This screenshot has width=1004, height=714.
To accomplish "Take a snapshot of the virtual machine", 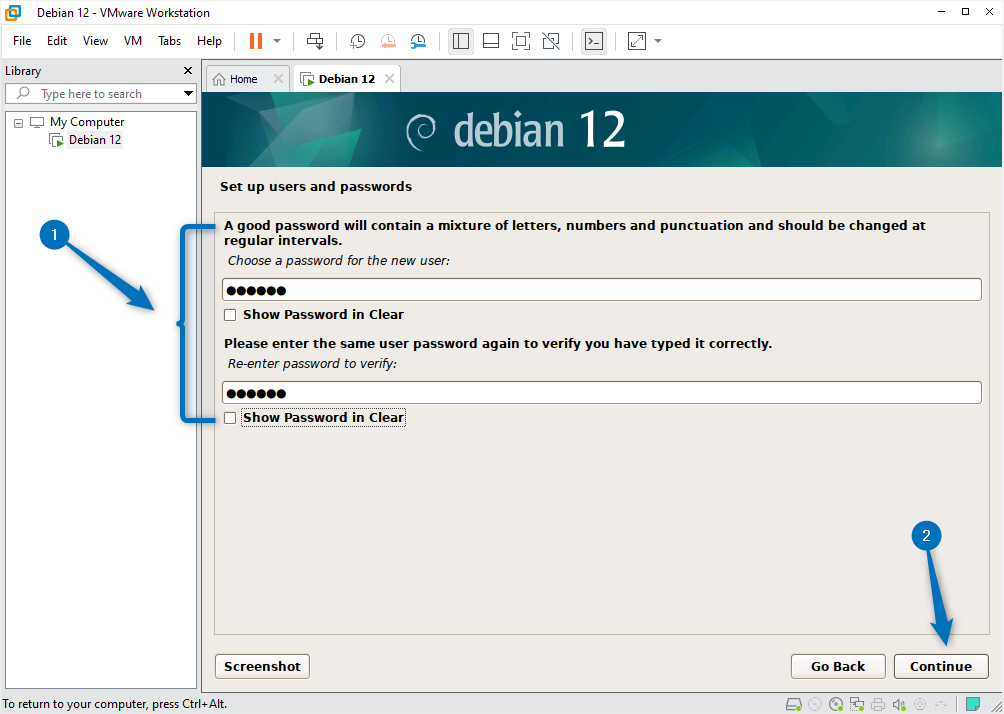I will coord(357,41).
